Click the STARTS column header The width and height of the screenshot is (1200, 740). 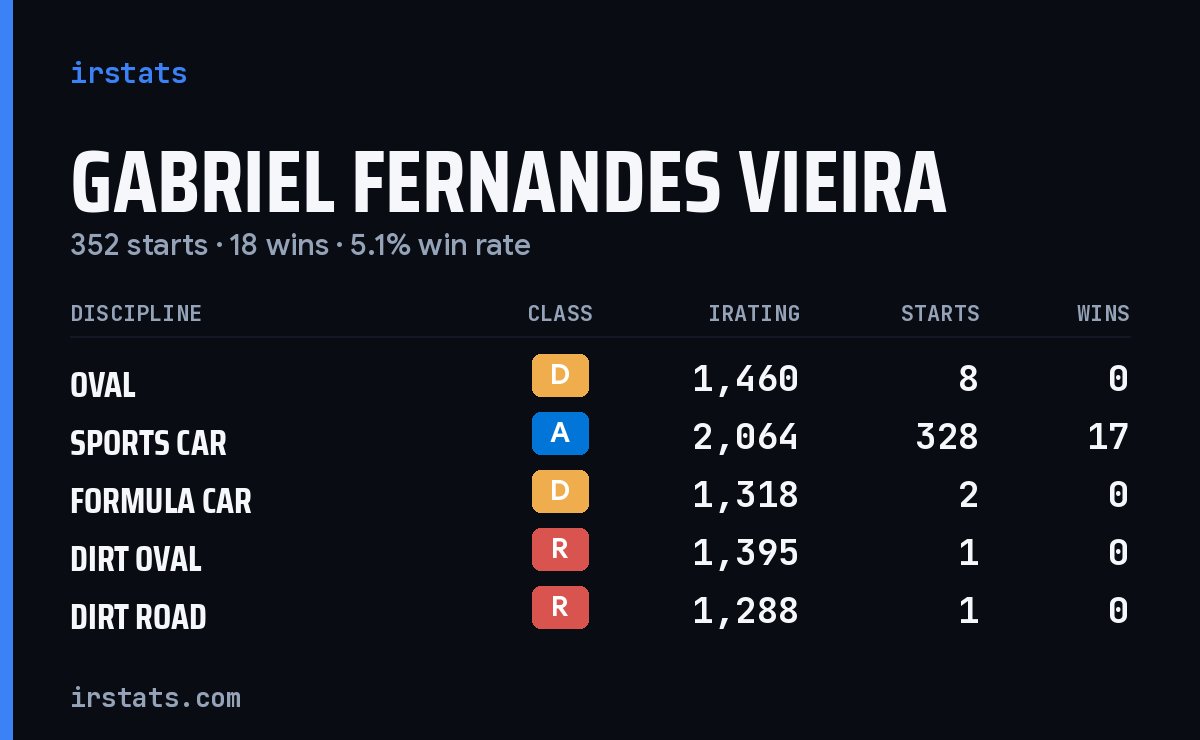click(940, 314)
